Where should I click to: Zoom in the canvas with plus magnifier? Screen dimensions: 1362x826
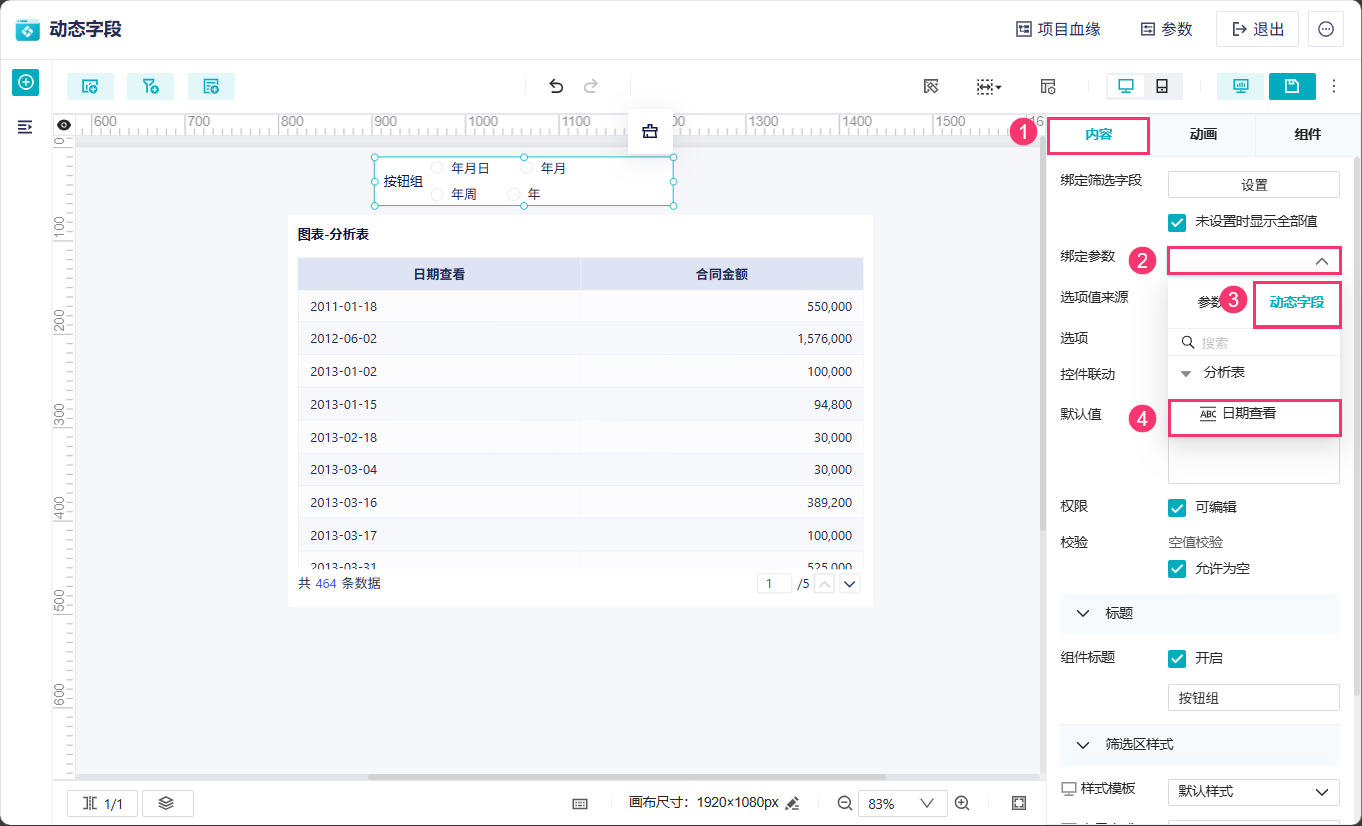[x=962, y=803]
